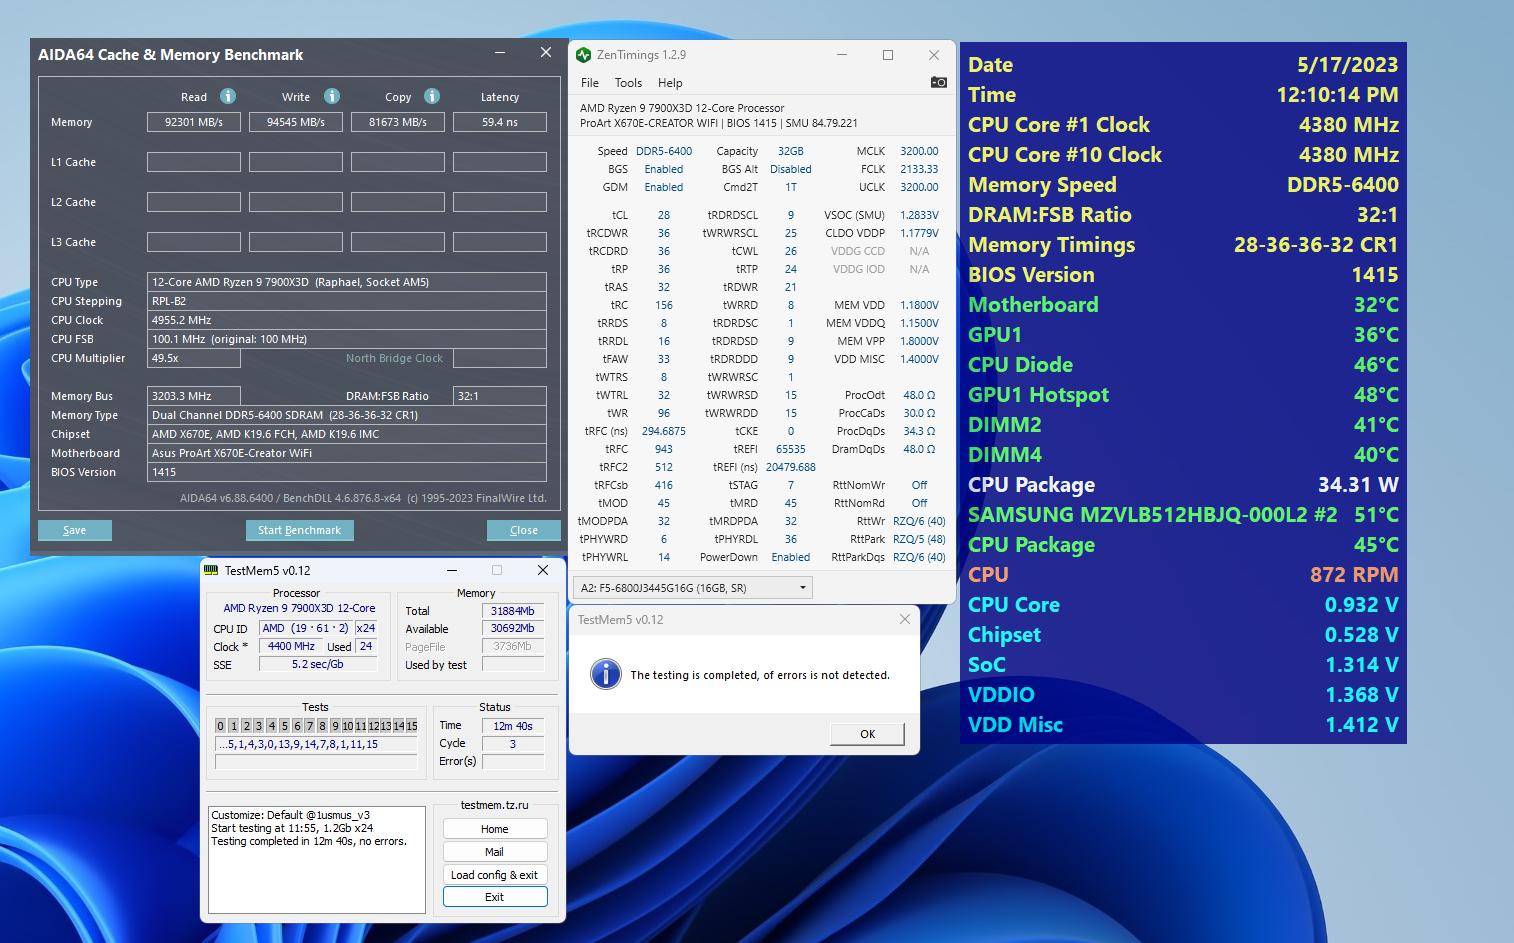The width and height of the screenshot is (1514, 943).
Task: Click the FCLK value 2133.33 in ZenTimings
Action: pyautogui.click(x=919, y=169)
